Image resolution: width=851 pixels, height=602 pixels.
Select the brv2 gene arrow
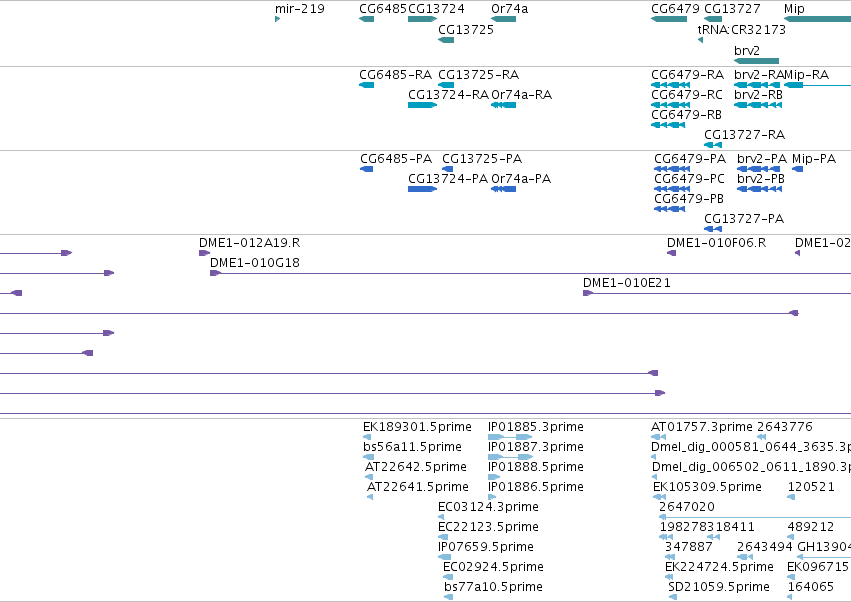(x=756, y=61)
